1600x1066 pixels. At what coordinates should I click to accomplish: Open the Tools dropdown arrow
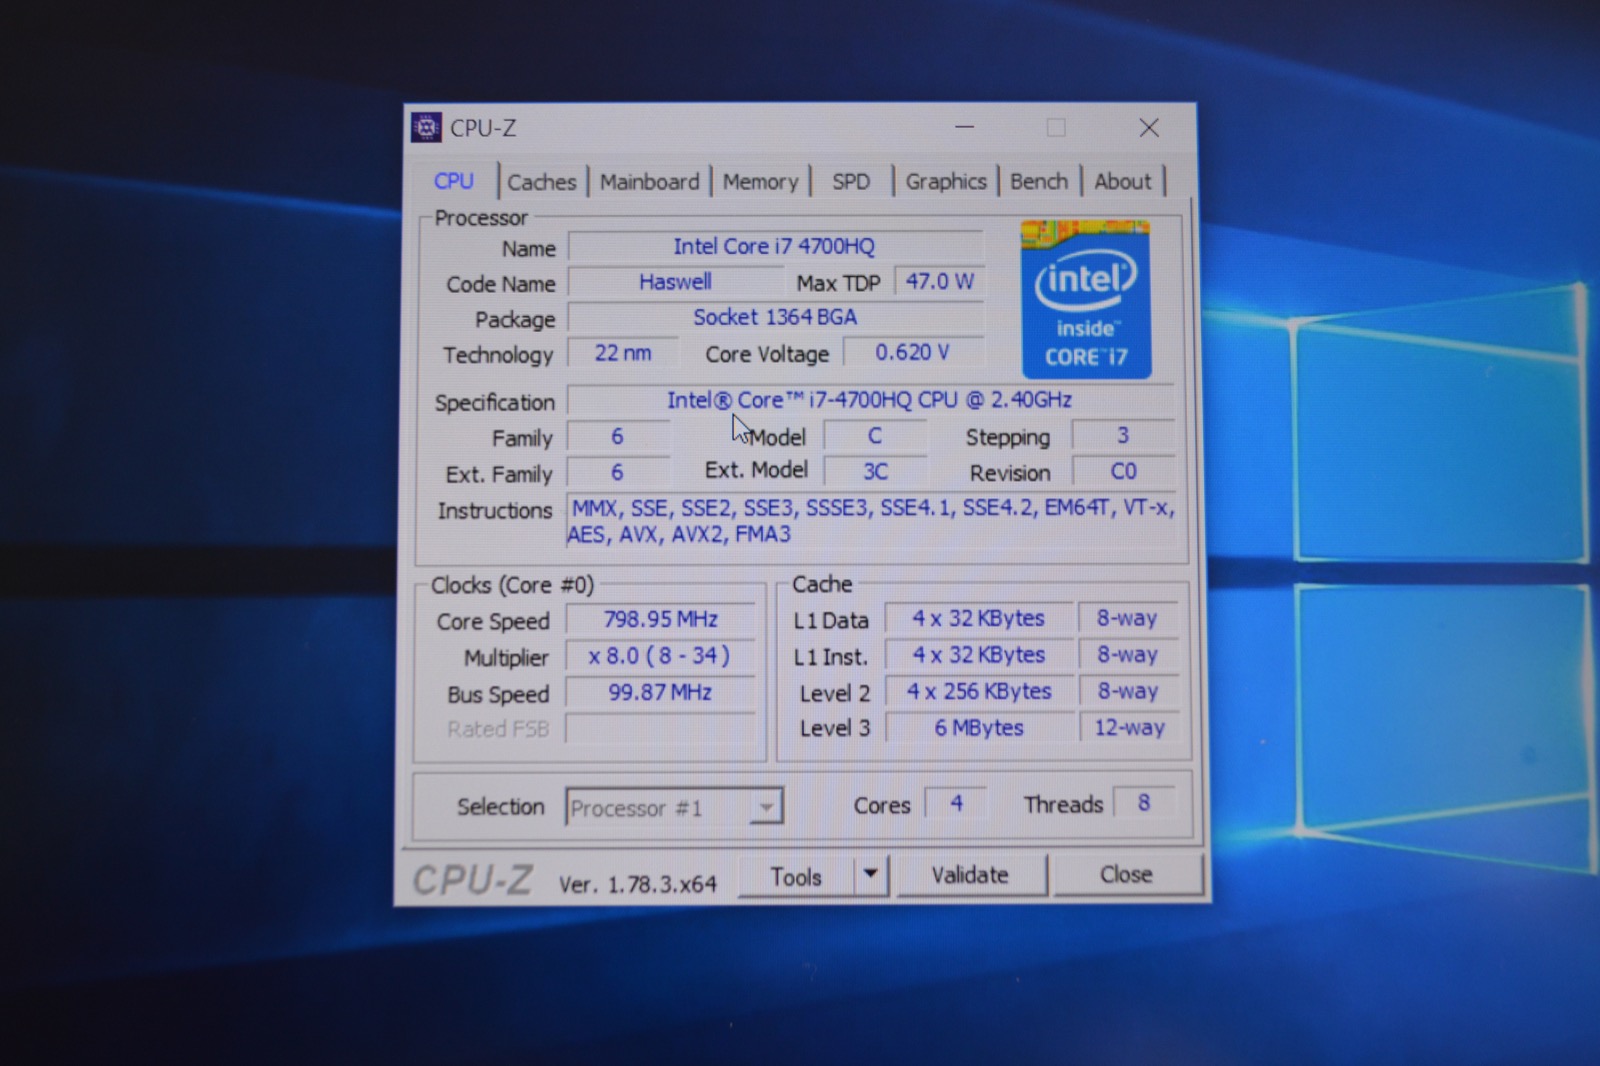click(x=871, y=875)
